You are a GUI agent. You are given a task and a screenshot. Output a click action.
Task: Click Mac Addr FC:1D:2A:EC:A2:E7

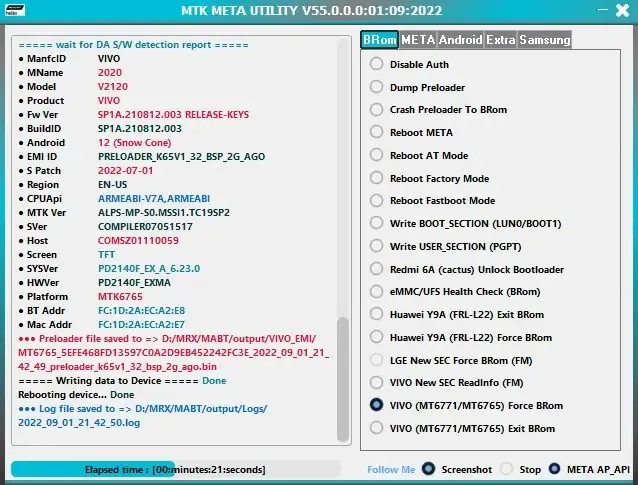(x=141, y=325)
